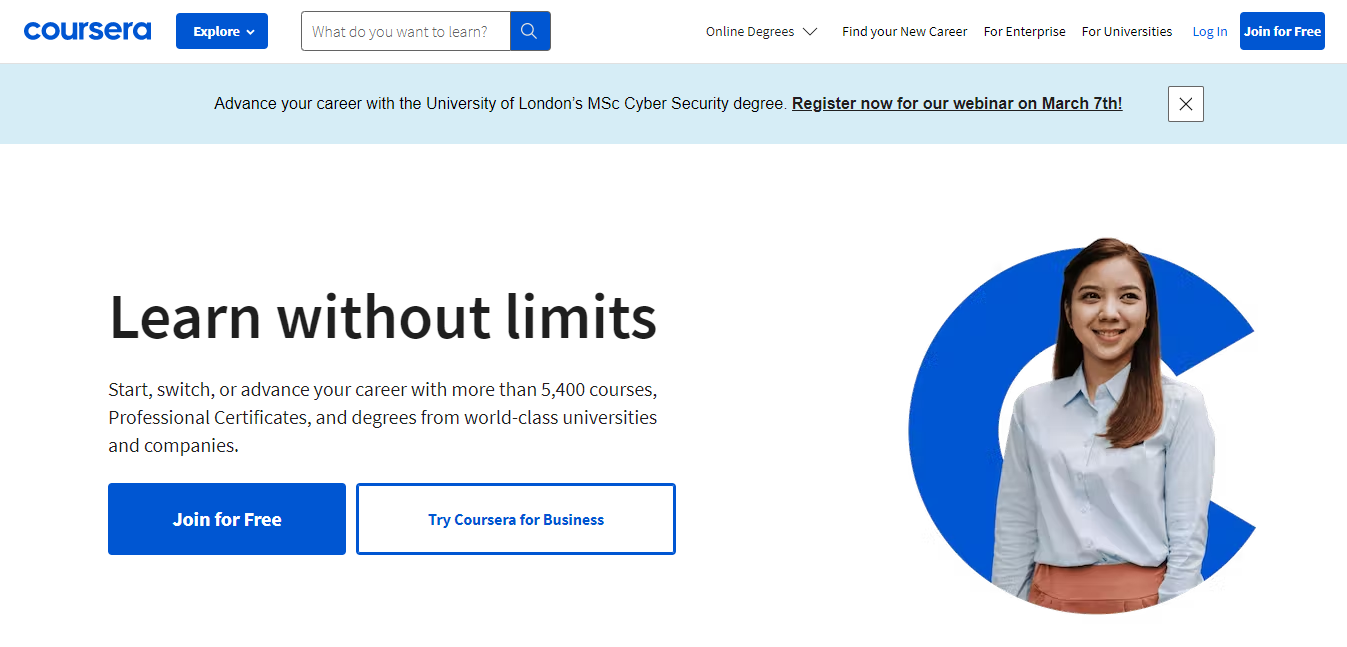
Task: Click Try Coursera for Business
Action: coord(516,519)
